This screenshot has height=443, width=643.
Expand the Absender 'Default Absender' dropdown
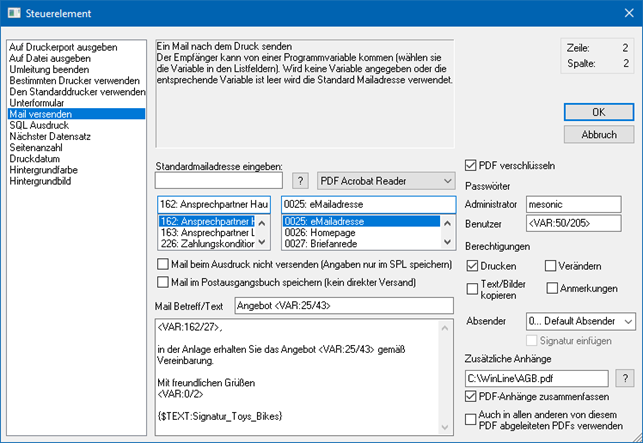click(x=580, y=322)
